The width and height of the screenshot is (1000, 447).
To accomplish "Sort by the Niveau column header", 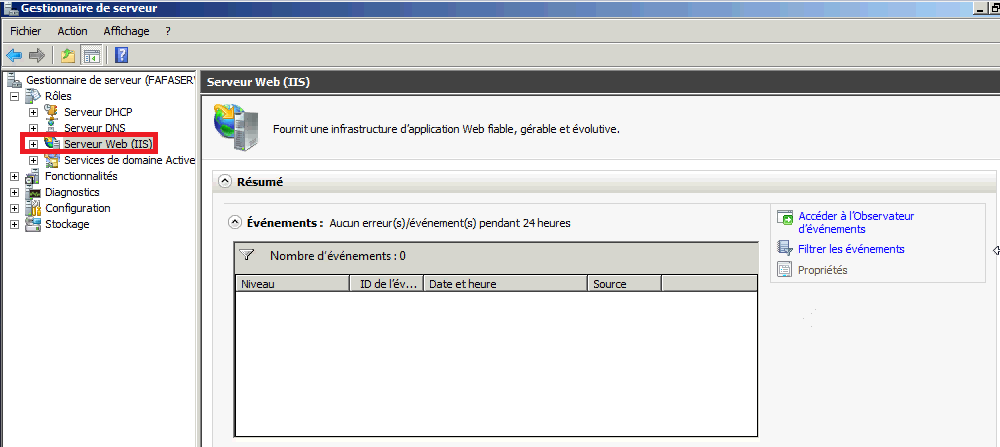I will pos(293,284).
